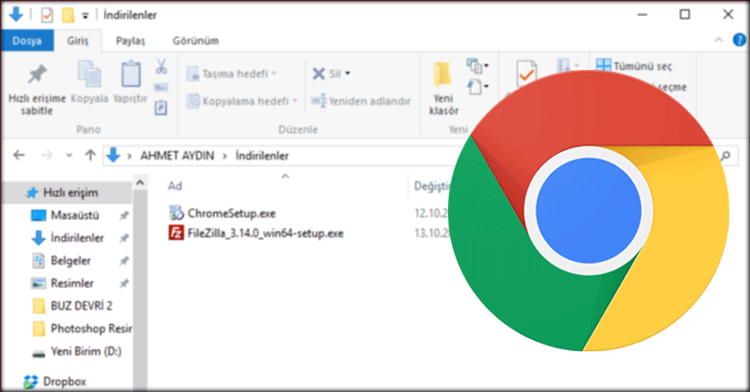Select the ChromeSetup.exe file name

pyautogui.click(x=232, y=213)
